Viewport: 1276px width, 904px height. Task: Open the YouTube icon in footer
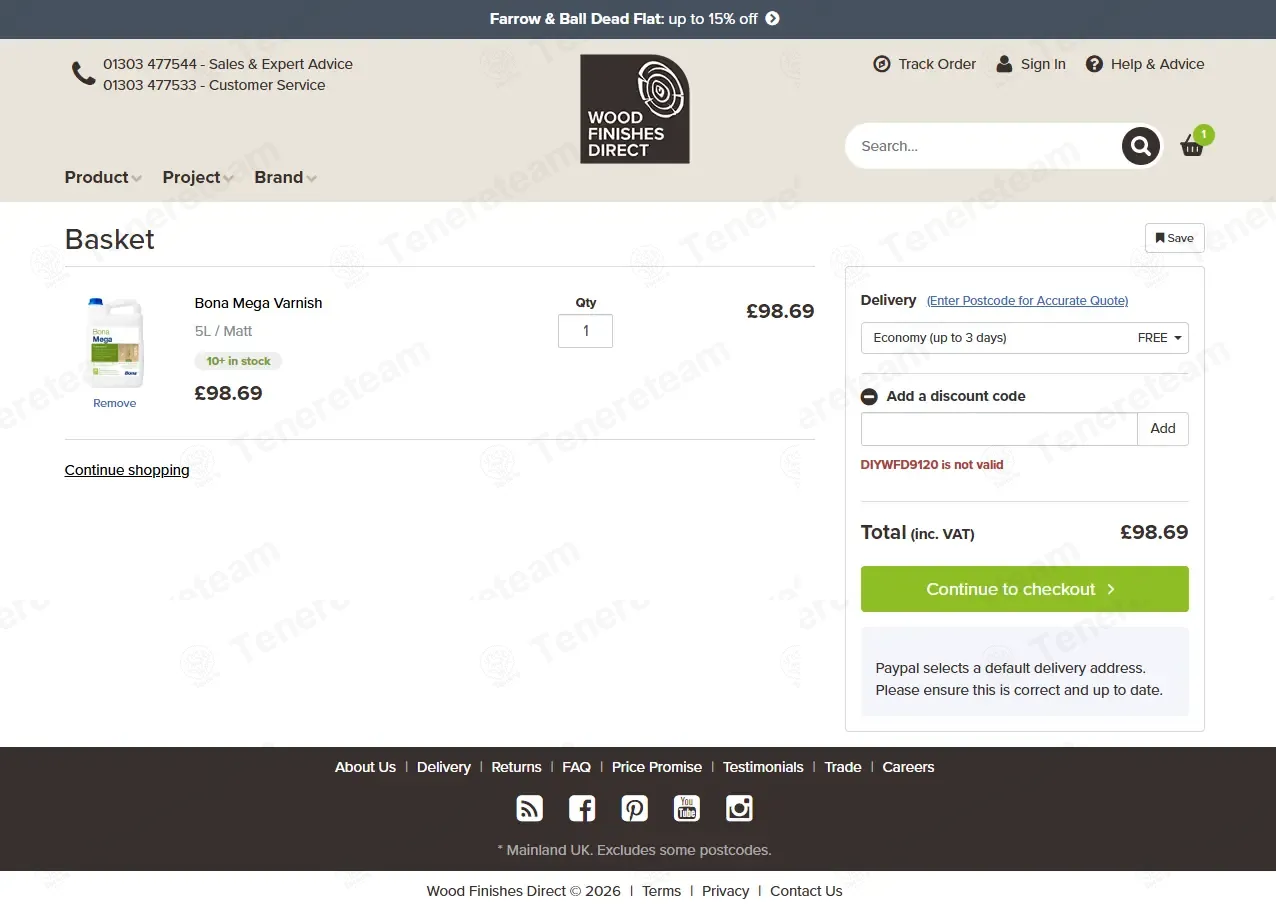[x=687, y=808]
